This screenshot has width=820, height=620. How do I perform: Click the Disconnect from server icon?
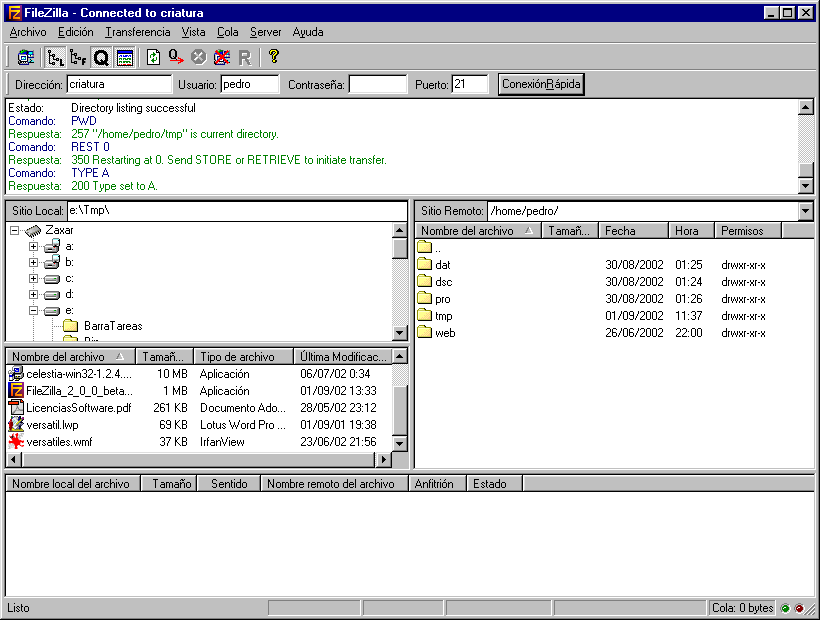point(221,58)
